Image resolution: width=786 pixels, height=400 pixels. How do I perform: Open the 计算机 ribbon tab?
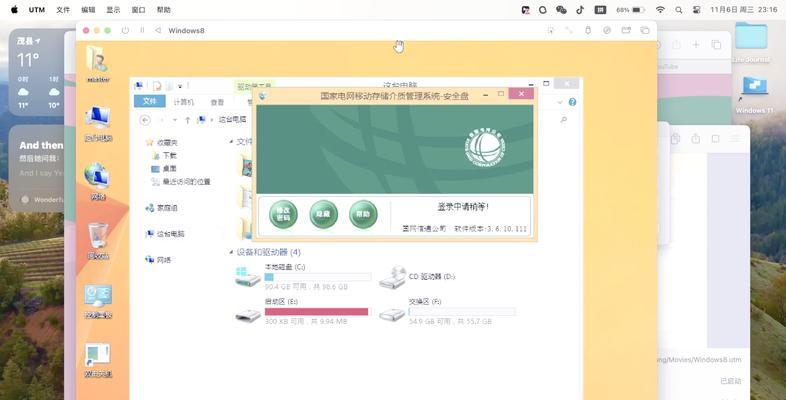(x=183, y=102)
